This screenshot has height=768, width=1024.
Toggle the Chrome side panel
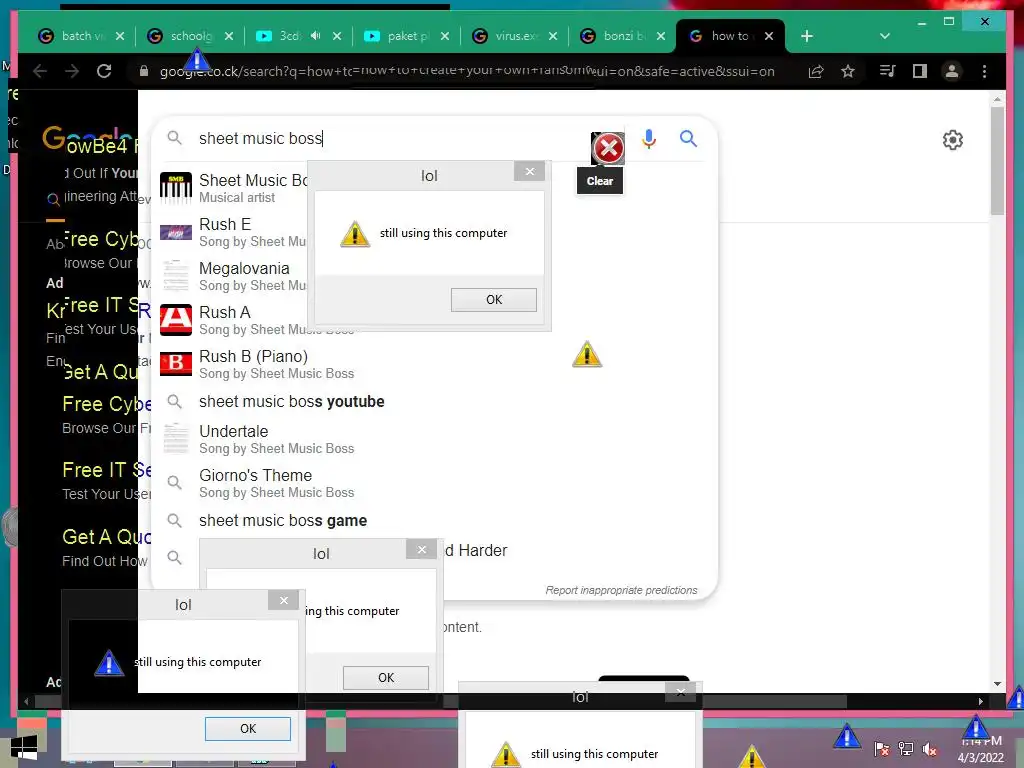920,71
